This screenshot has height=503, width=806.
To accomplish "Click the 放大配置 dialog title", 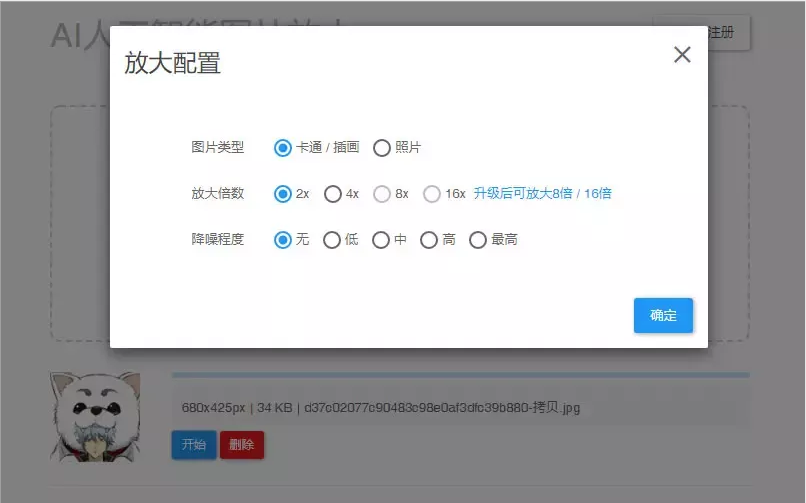I will pos(172,63).
